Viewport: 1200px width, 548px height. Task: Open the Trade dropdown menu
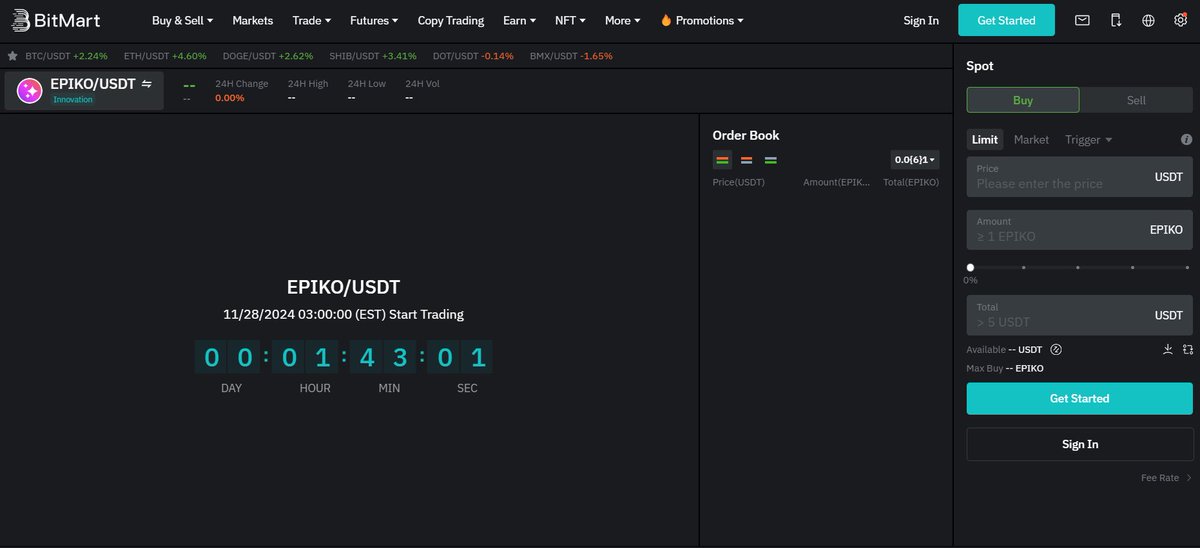tap(312, 20)
